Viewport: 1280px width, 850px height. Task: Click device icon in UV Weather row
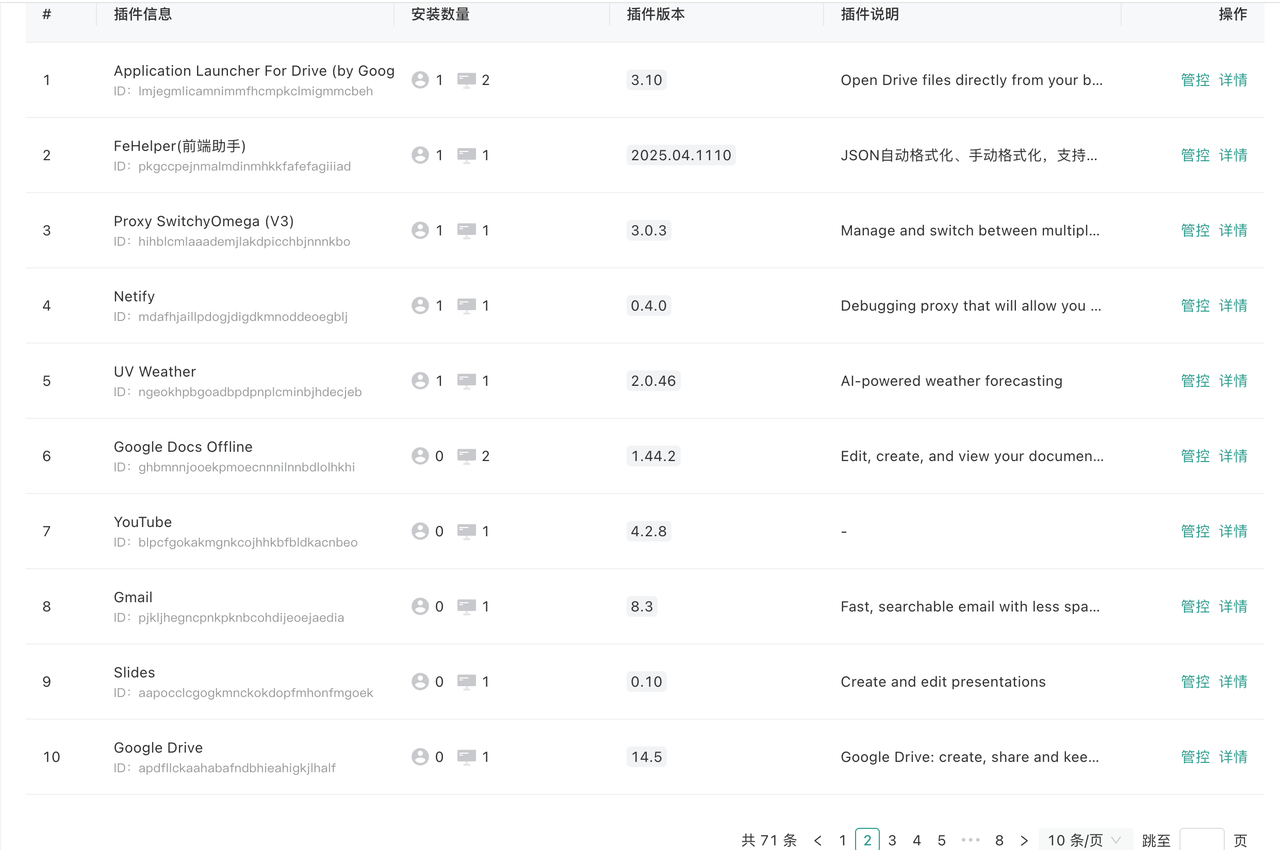coord(466,381)
